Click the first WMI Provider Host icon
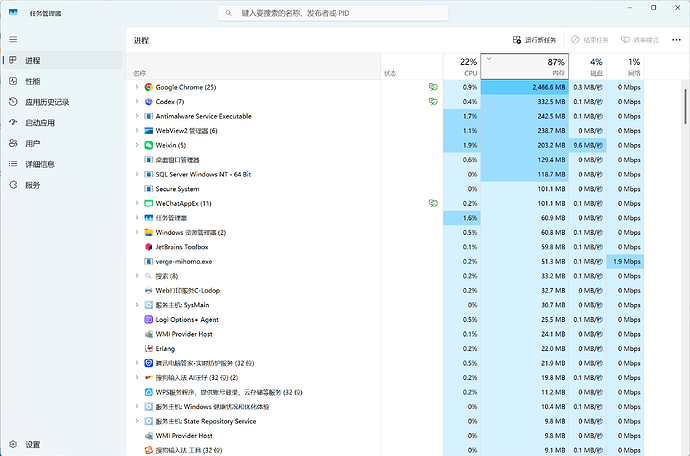This screenshot has width=690, height=456. [x=149, y=334]
